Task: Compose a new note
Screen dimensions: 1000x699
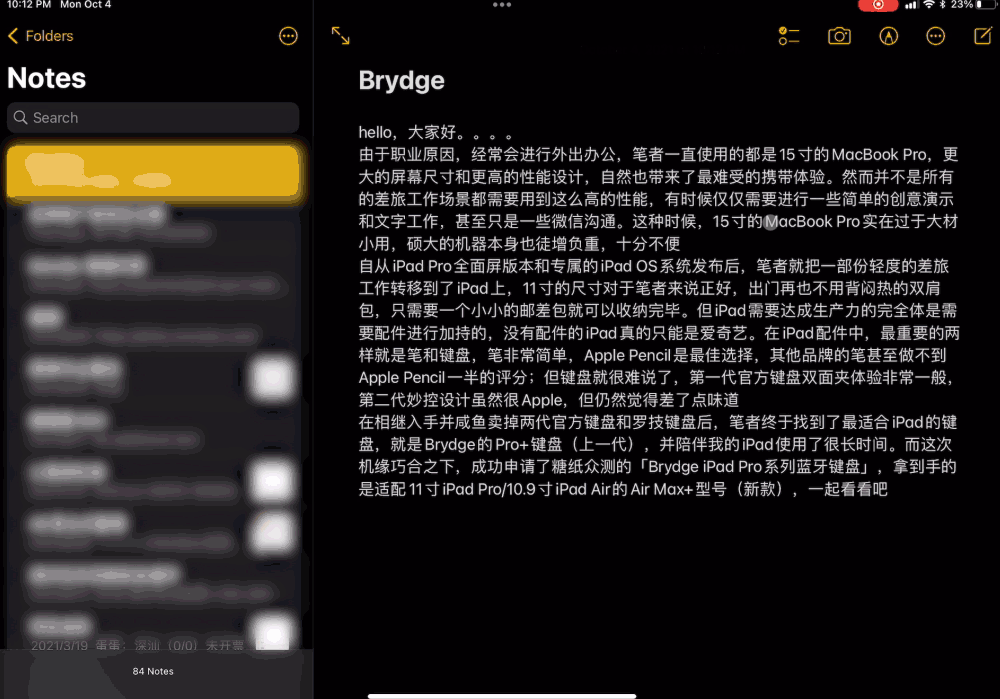Action: click(983, 36)
